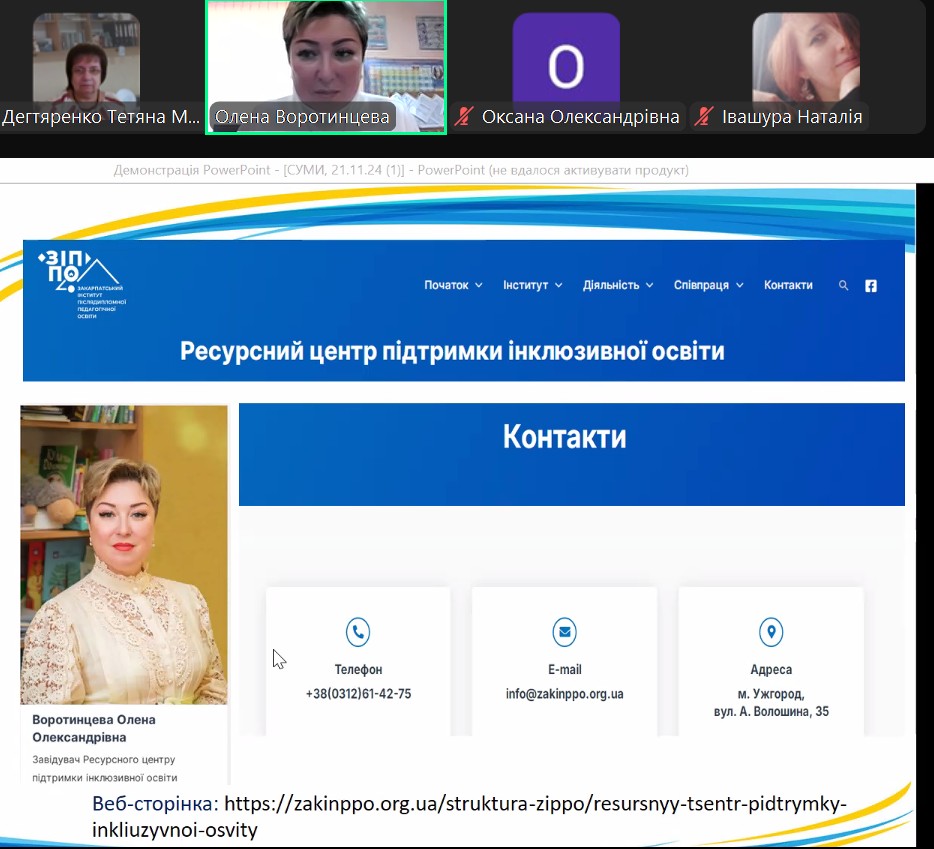Click the info@zakinppo.org.ua email address
Viewport: 934px width, 849px height.
(x=564, y=694)
